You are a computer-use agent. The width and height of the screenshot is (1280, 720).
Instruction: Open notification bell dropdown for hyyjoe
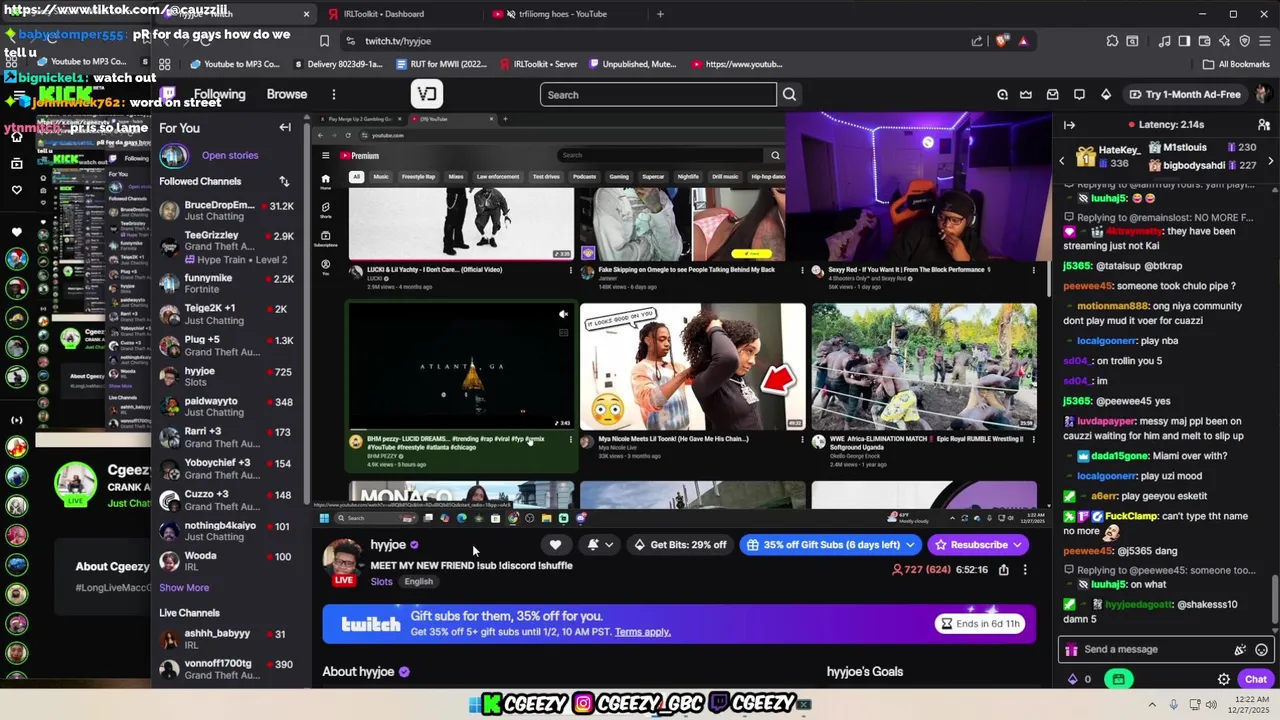click(x=600, y=545)
